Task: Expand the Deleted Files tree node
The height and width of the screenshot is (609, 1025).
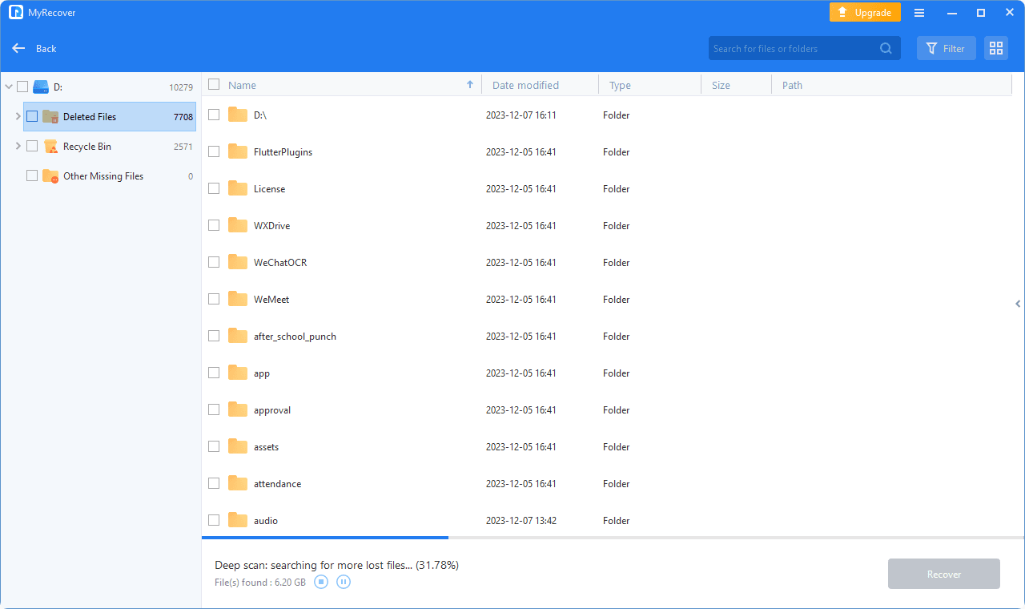Action: tap(18, 117)
